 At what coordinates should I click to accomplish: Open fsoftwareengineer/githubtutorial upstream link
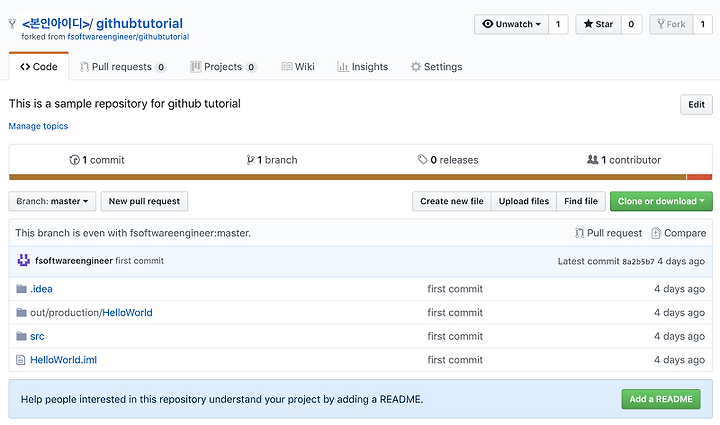128,37
